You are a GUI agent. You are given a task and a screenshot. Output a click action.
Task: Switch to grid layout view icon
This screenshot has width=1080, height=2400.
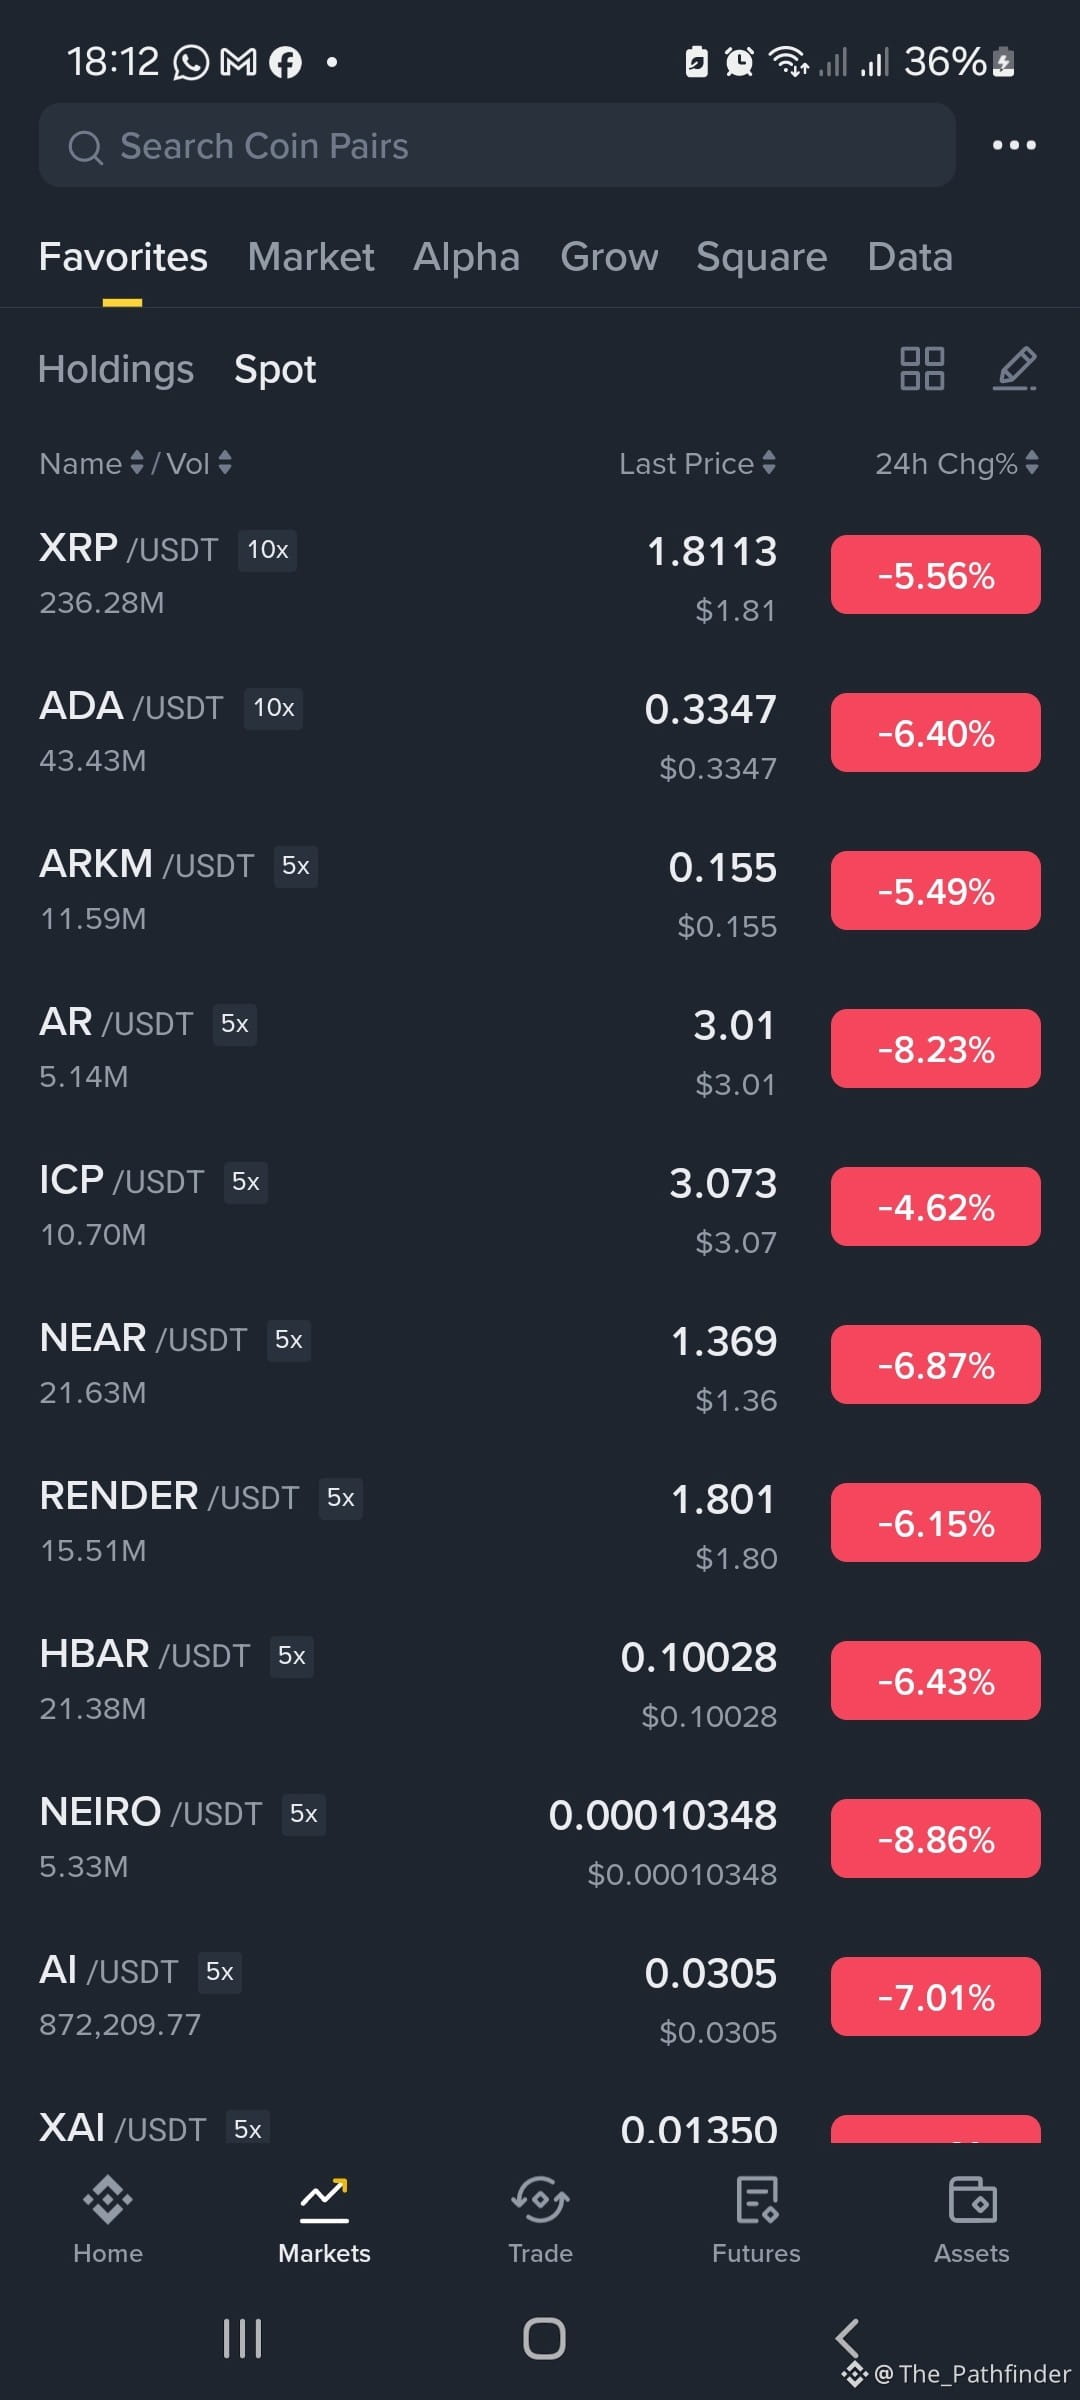click(x=921, y=368)
